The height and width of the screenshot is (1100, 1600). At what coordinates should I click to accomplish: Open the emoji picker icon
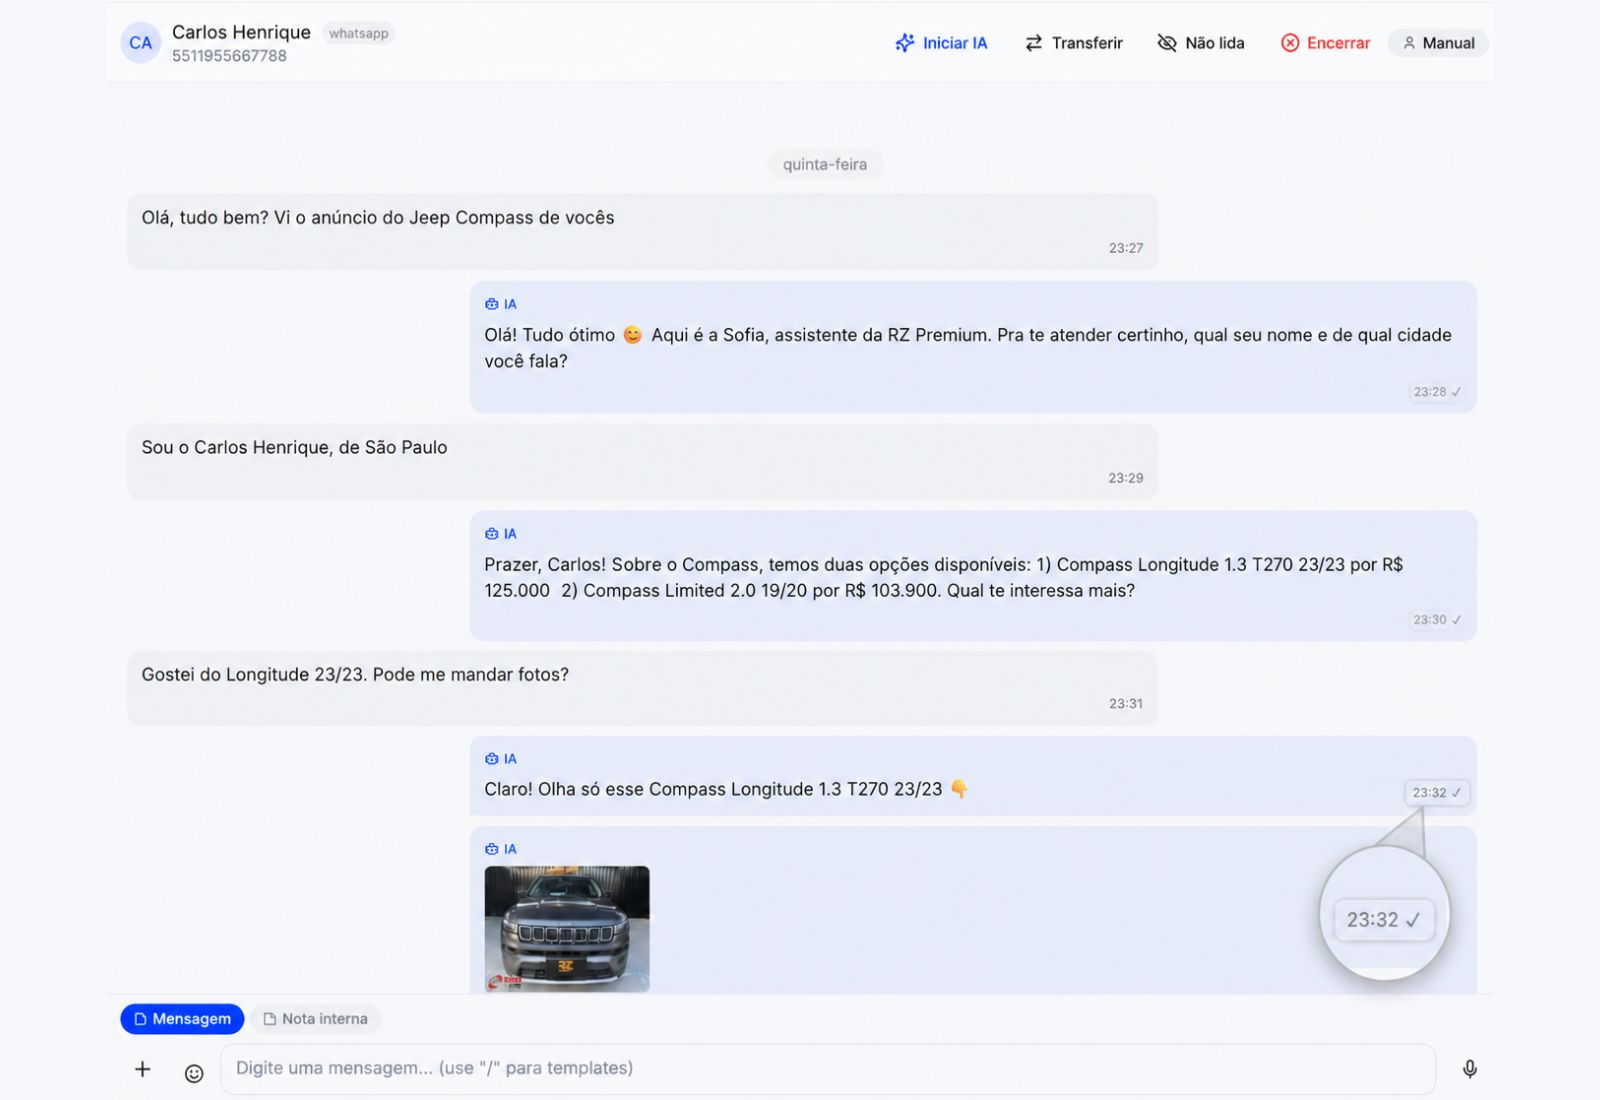coord(194,1073)
